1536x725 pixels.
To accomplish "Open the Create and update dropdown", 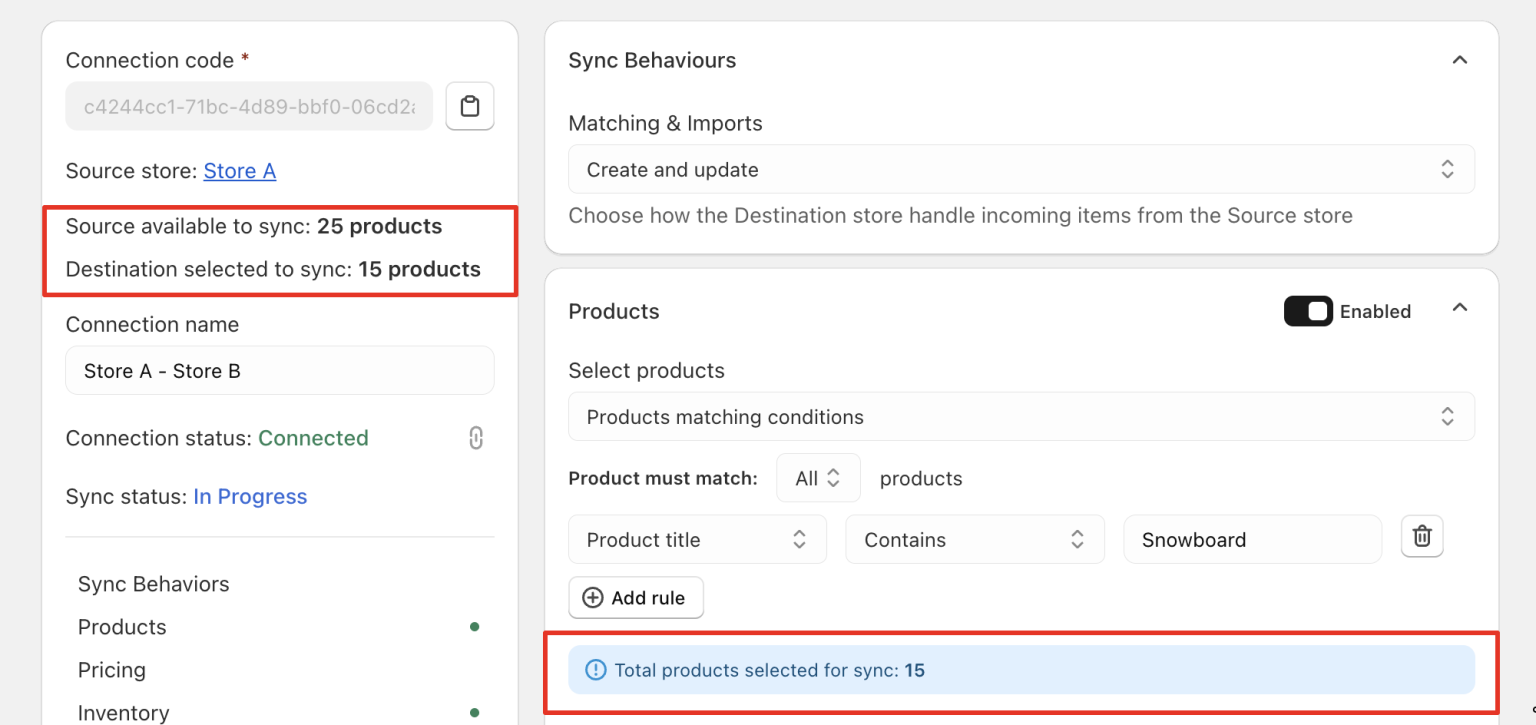I will 1021,169.
